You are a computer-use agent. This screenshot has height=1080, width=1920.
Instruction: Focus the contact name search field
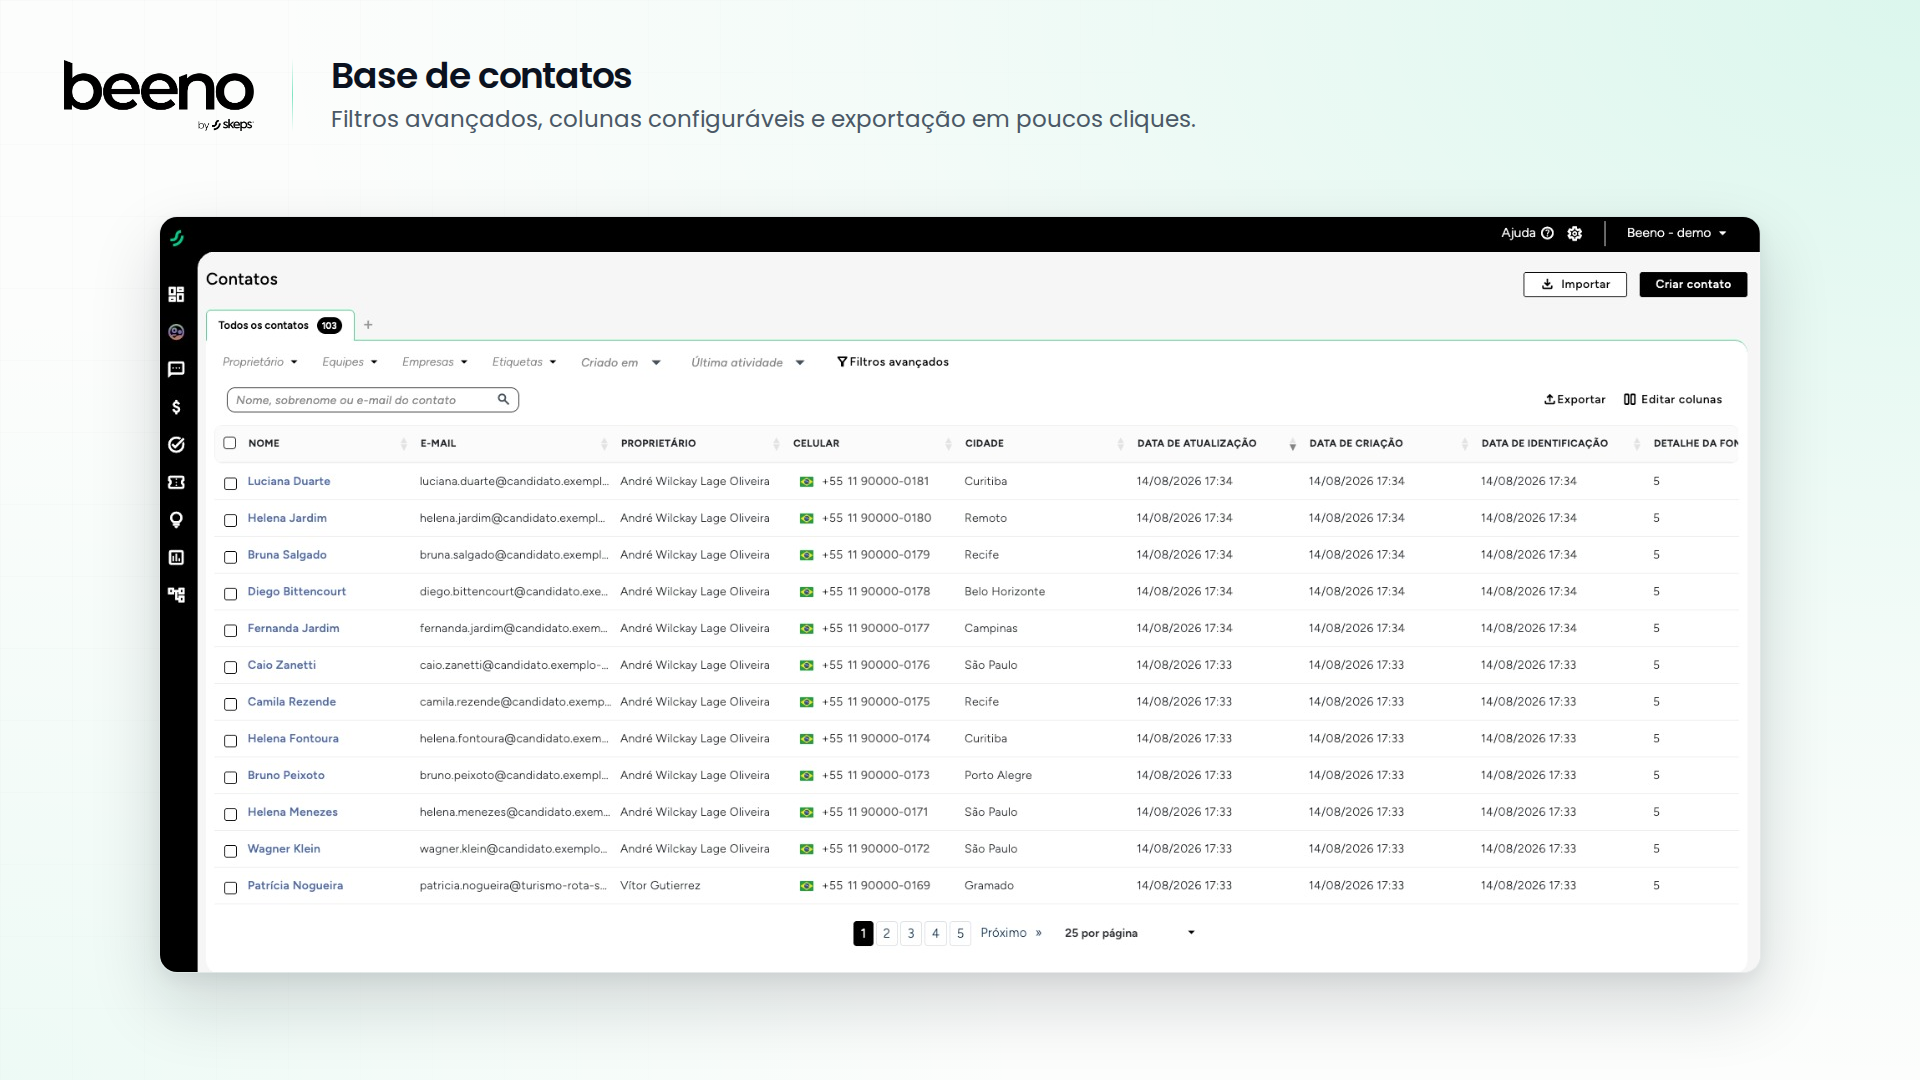(x=372, y=400)
